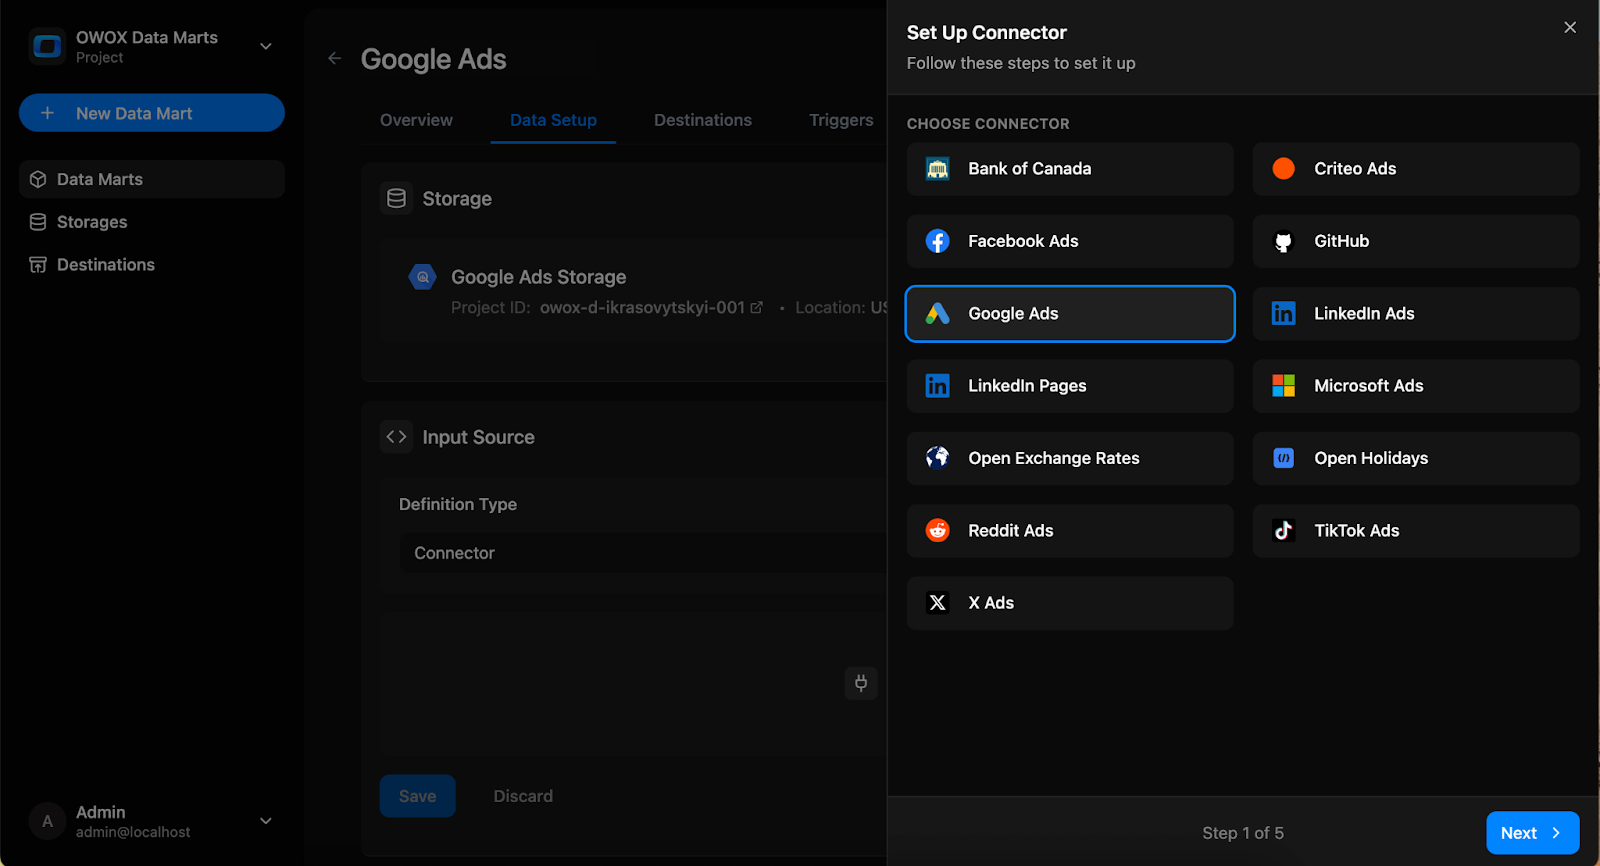Select the Bank of Canada connector
The height and width of the screenshot is (866, 1600).
click(x=1070, y=169)
